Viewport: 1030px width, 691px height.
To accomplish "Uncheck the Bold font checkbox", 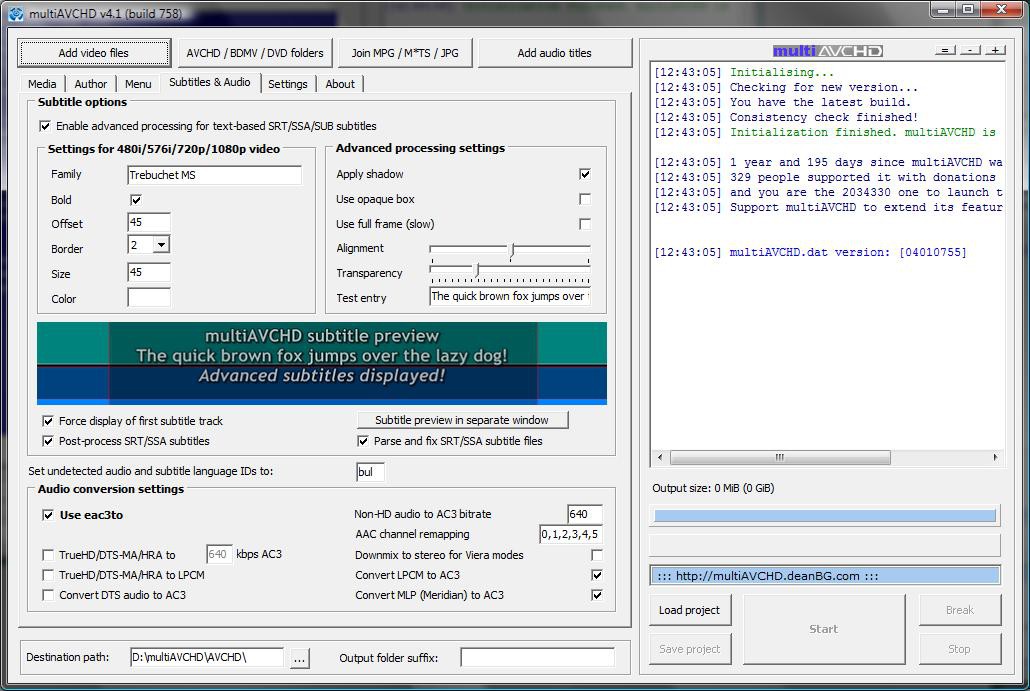I will [136, 200].
